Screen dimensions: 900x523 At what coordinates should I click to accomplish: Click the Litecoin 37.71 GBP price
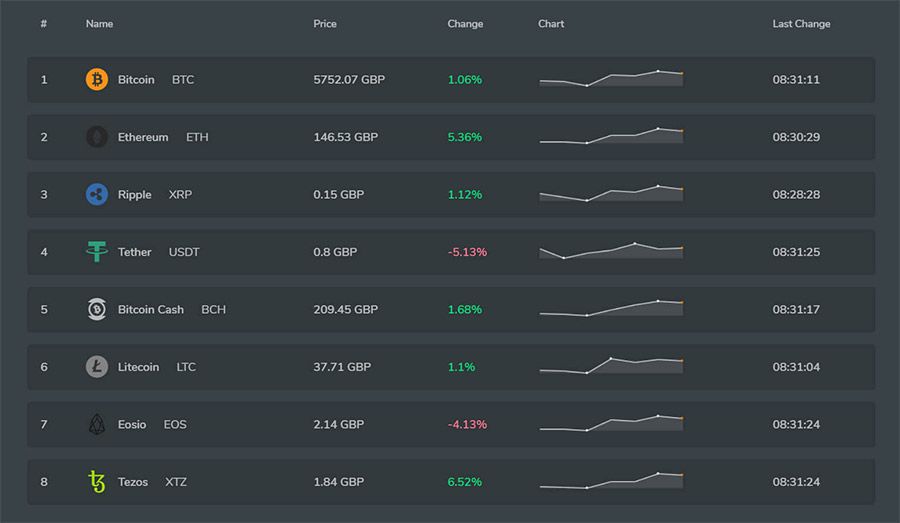coord(342,367)
